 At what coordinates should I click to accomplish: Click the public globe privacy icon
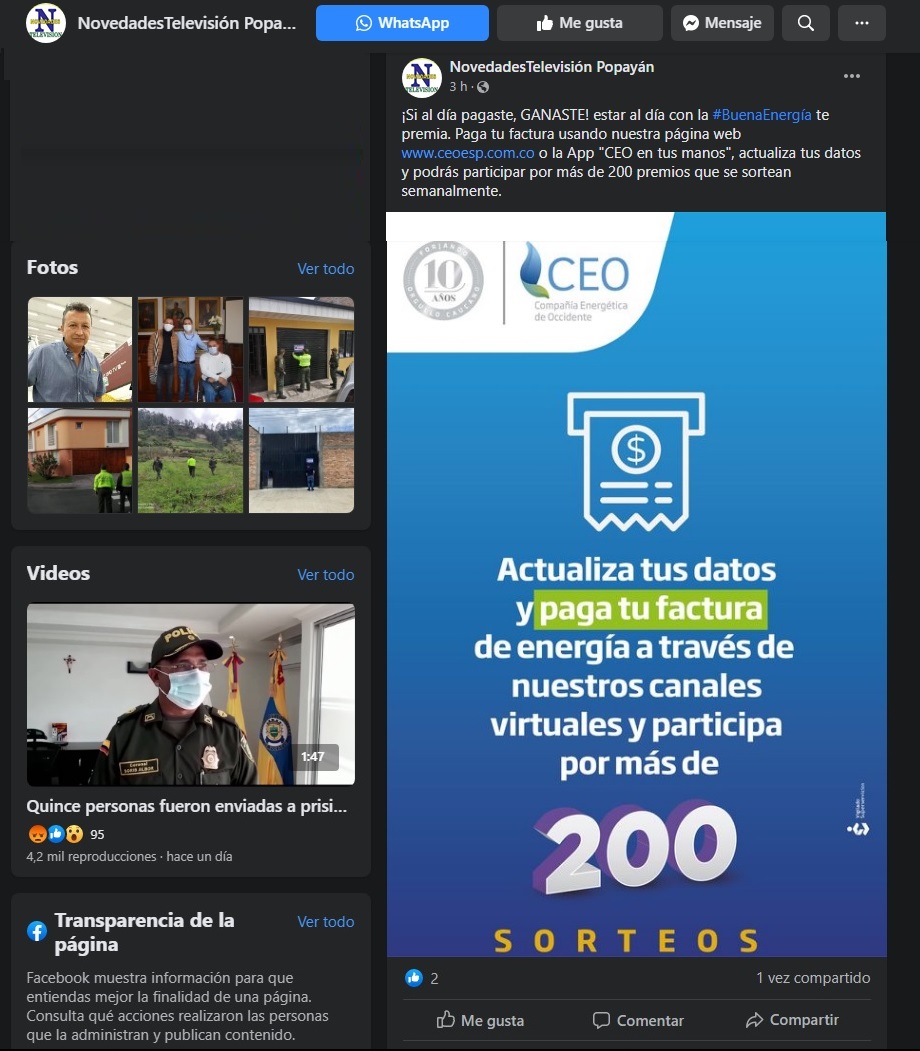tap(482, 86)
